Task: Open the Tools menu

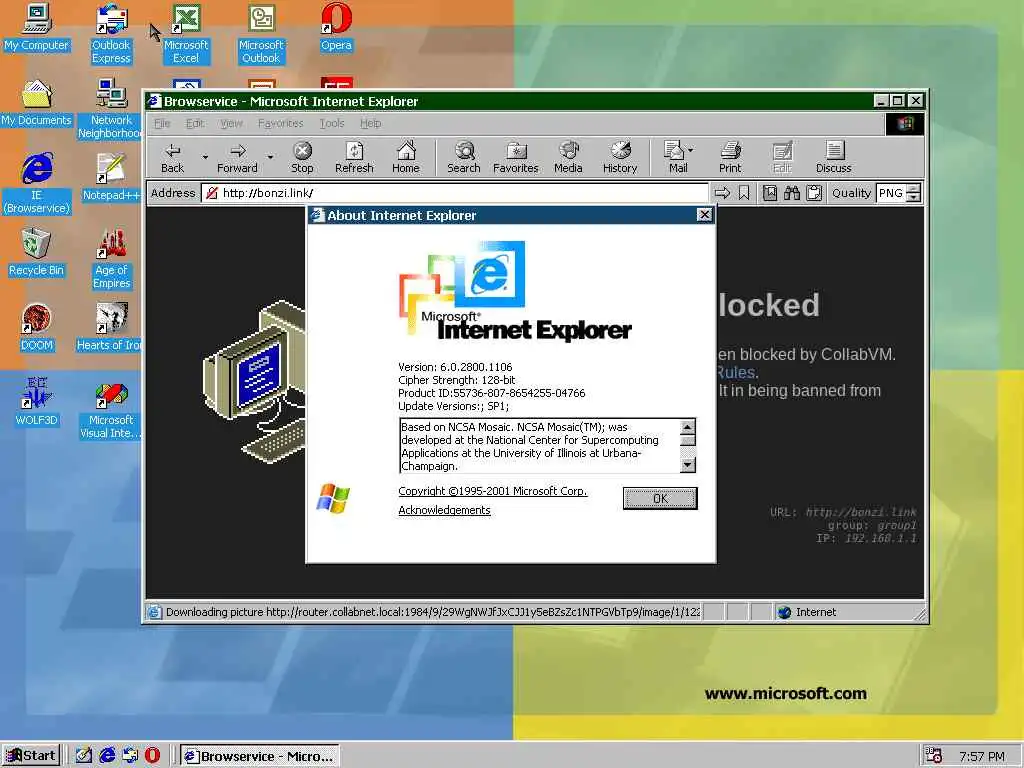Action: click(332, 123)
